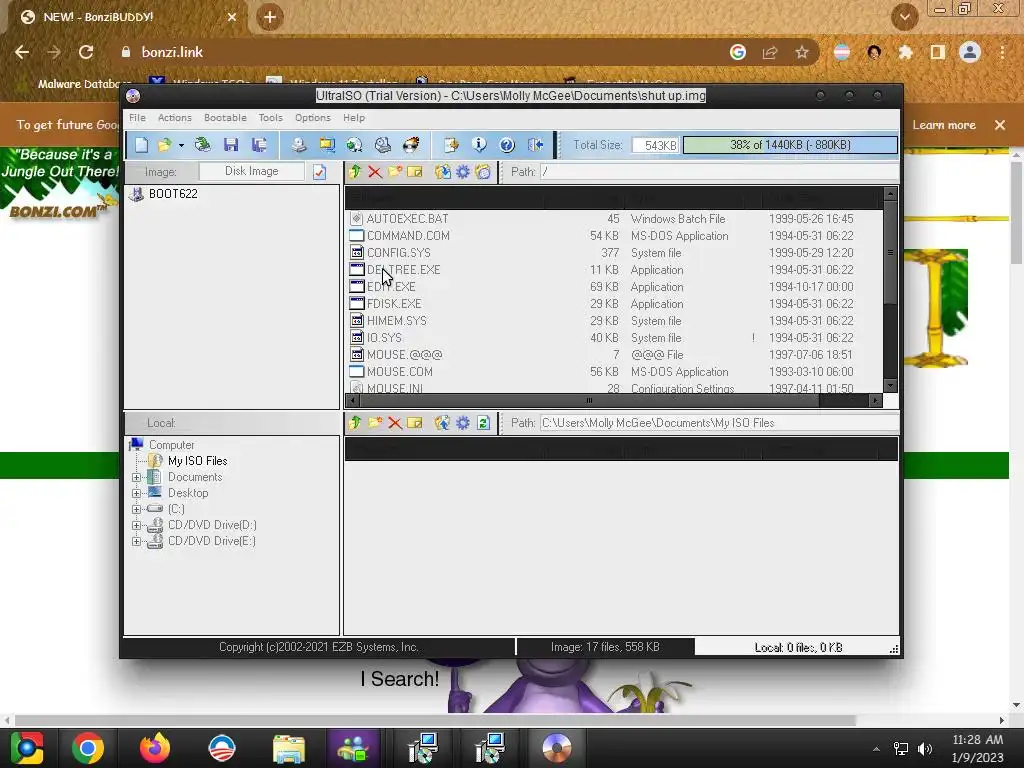Click the image Path field showing /

(718, 172)
